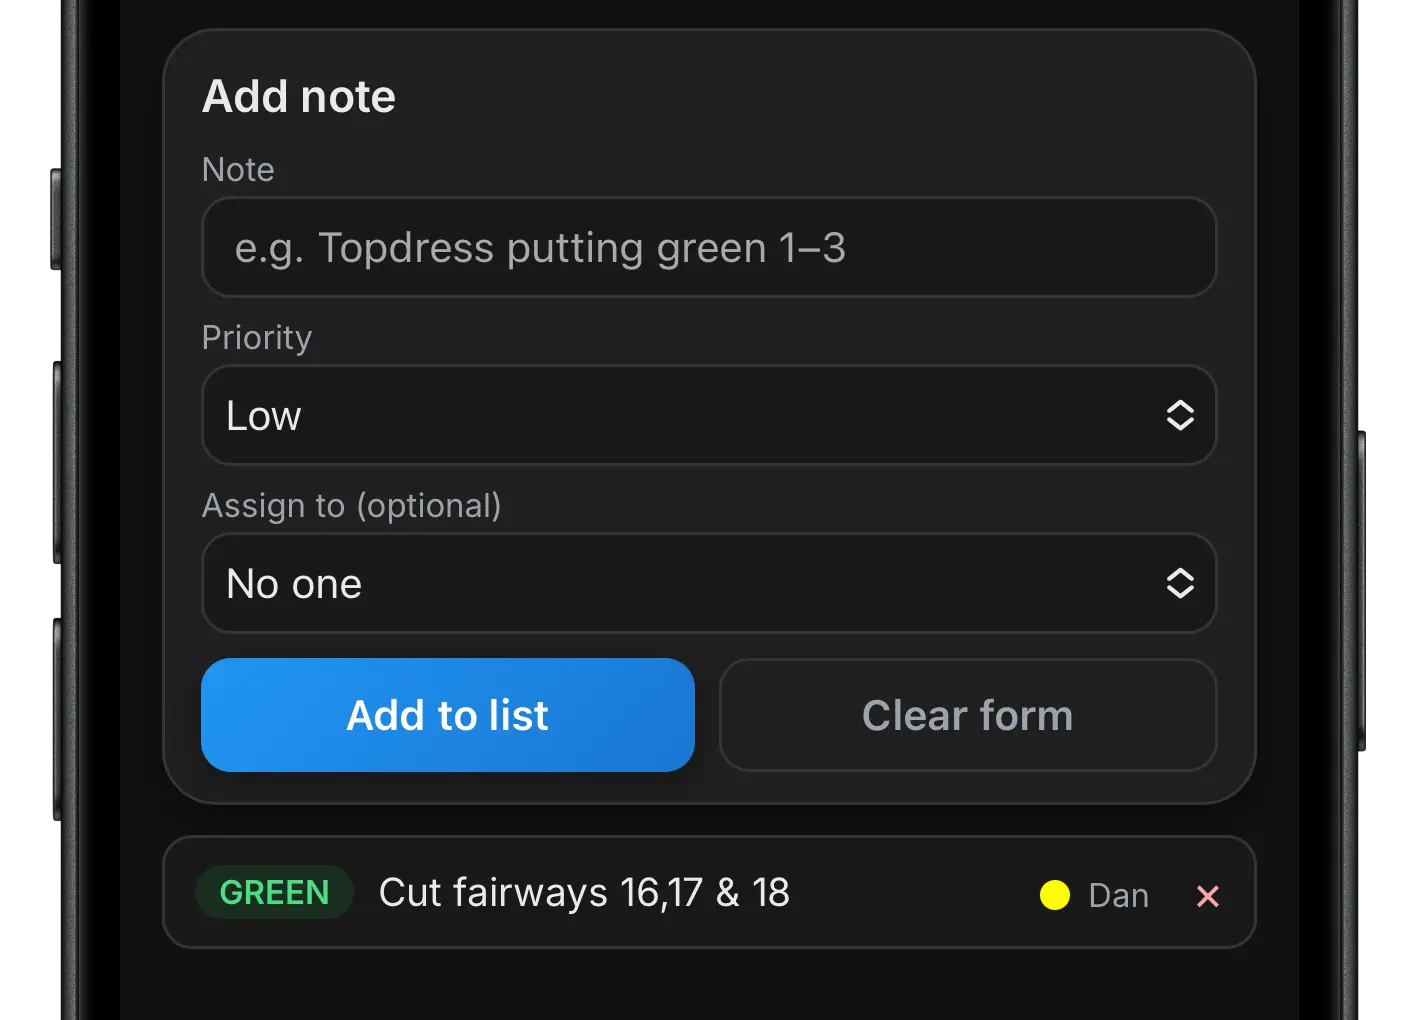Click the Add note heading
The height and width of the screenshot is (1020, 1419).
(x=299, y=97)
